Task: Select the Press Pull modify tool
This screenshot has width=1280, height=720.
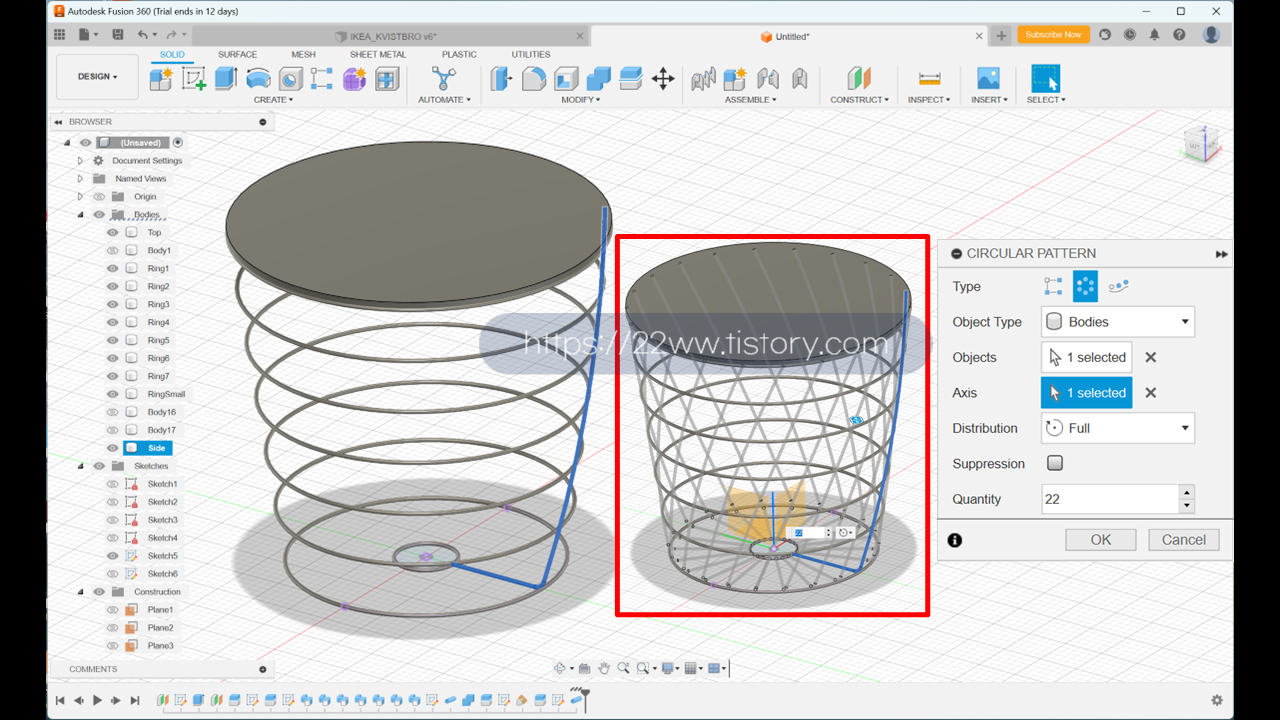Action: coord(502,79)
